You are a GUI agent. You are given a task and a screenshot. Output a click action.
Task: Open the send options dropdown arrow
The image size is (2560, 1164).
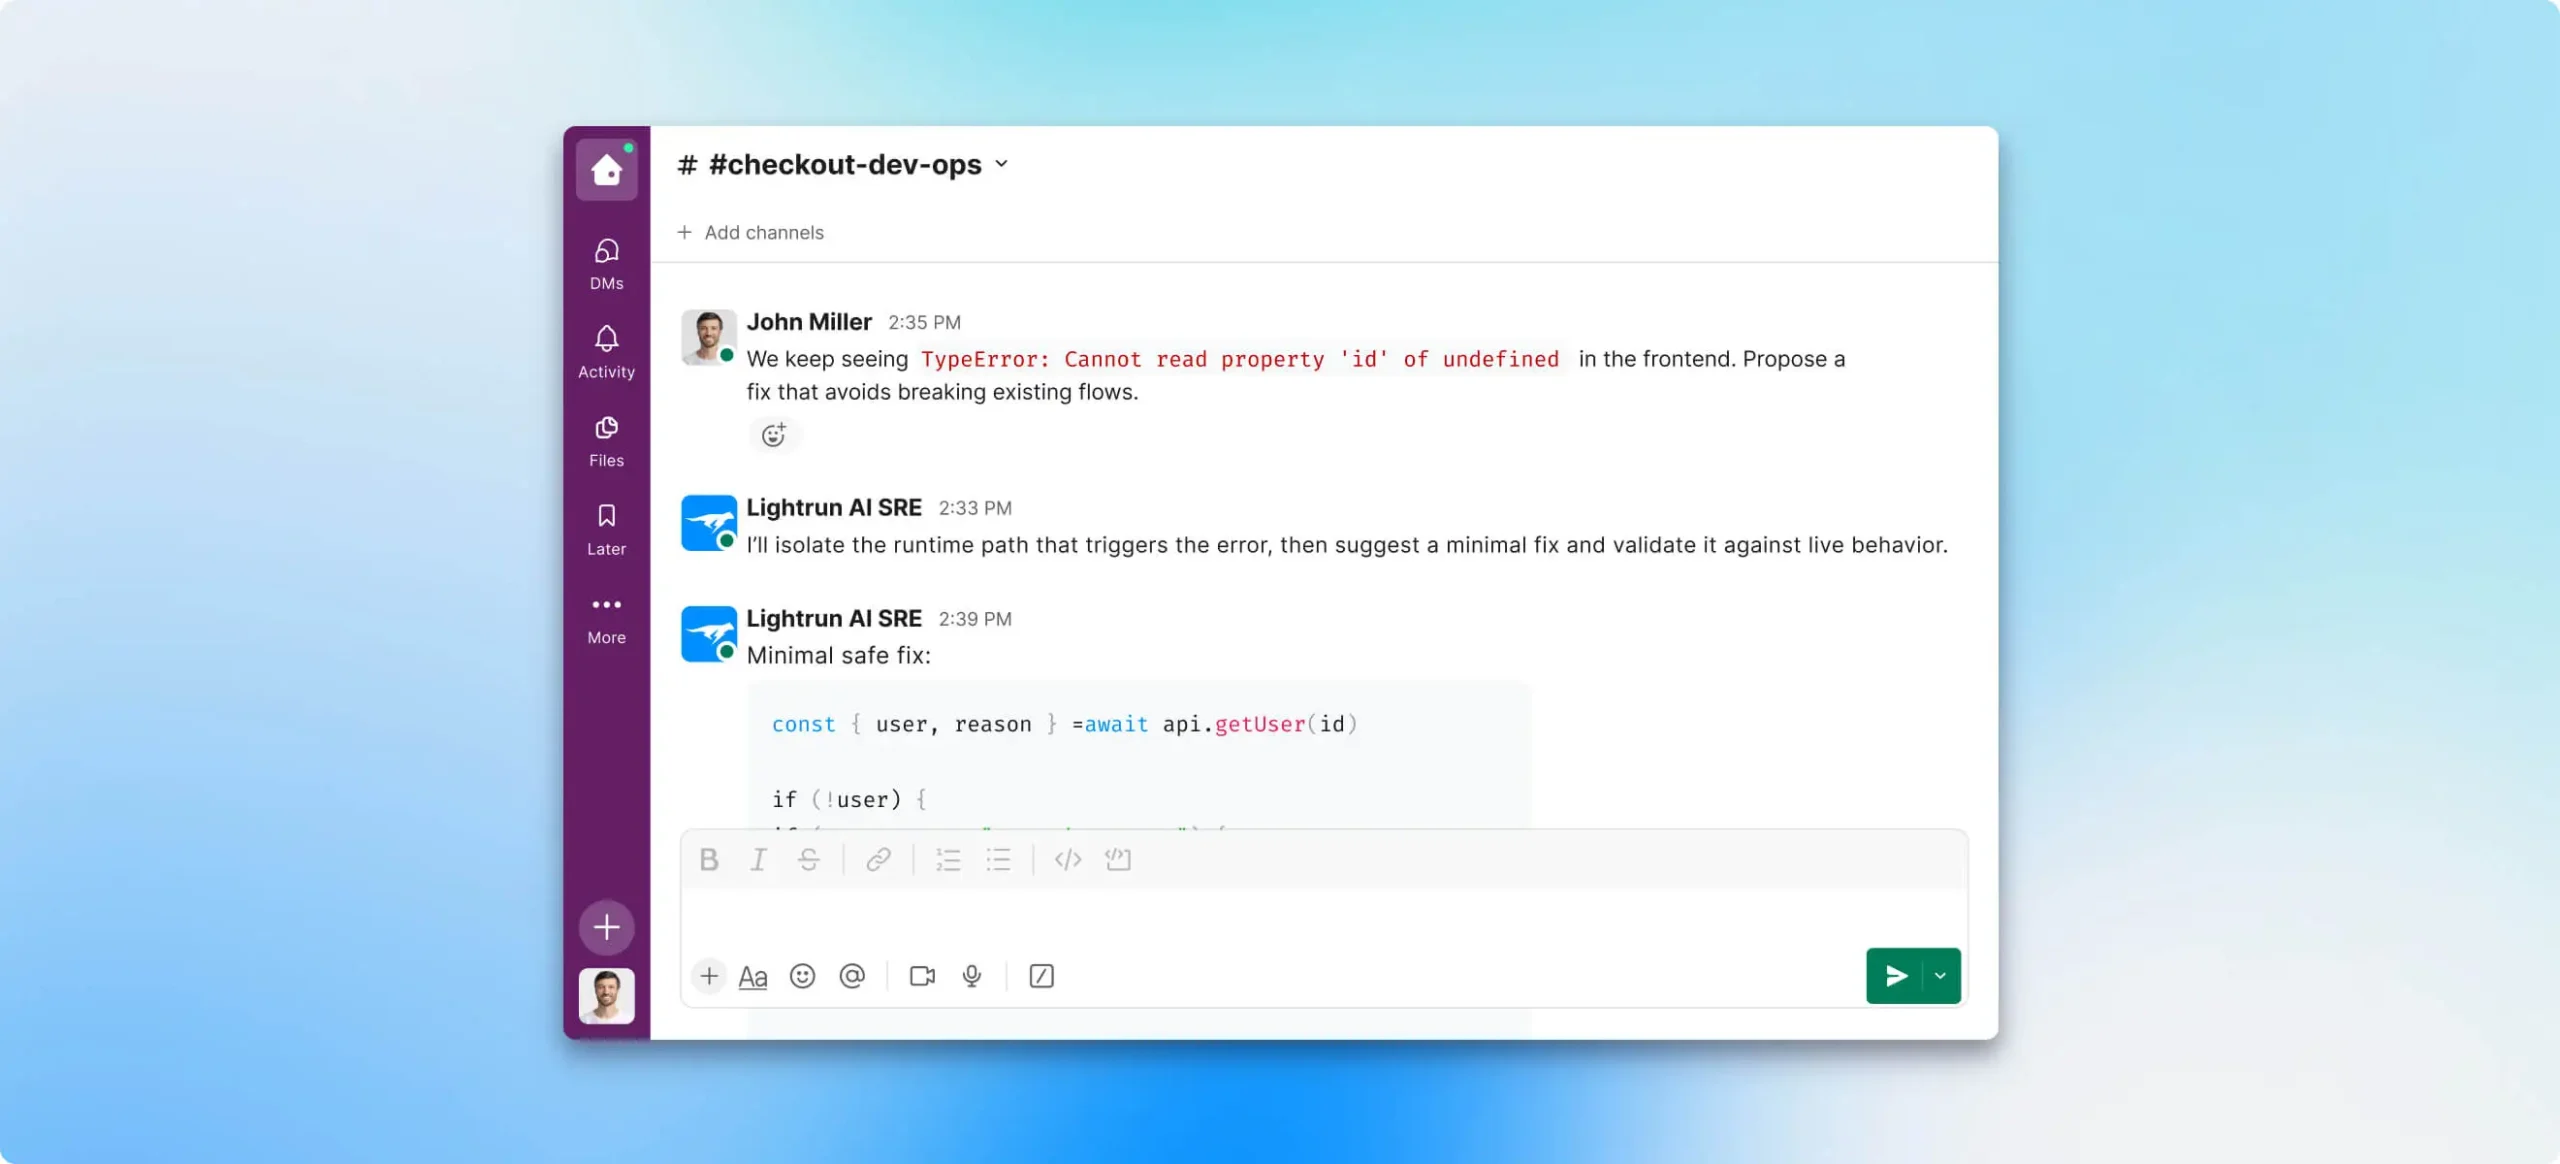point(1940,976)
